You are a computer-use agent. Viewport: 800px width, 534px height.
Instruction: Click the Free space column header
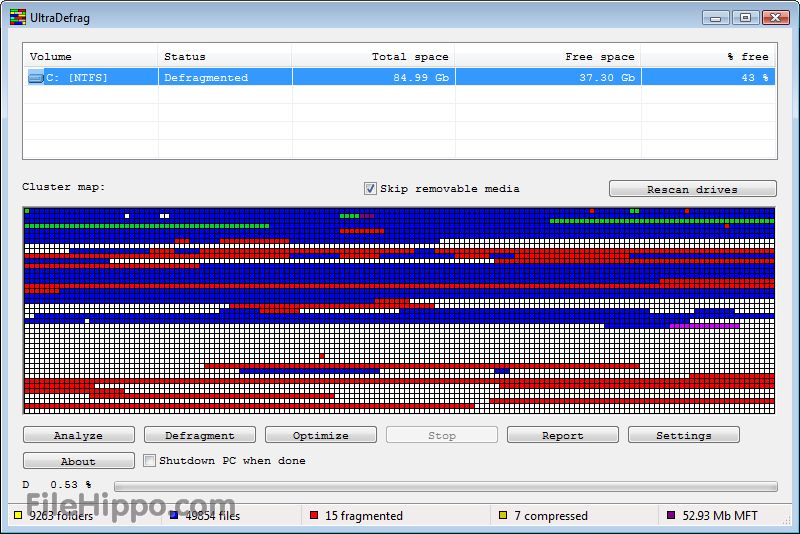point(548,57)
